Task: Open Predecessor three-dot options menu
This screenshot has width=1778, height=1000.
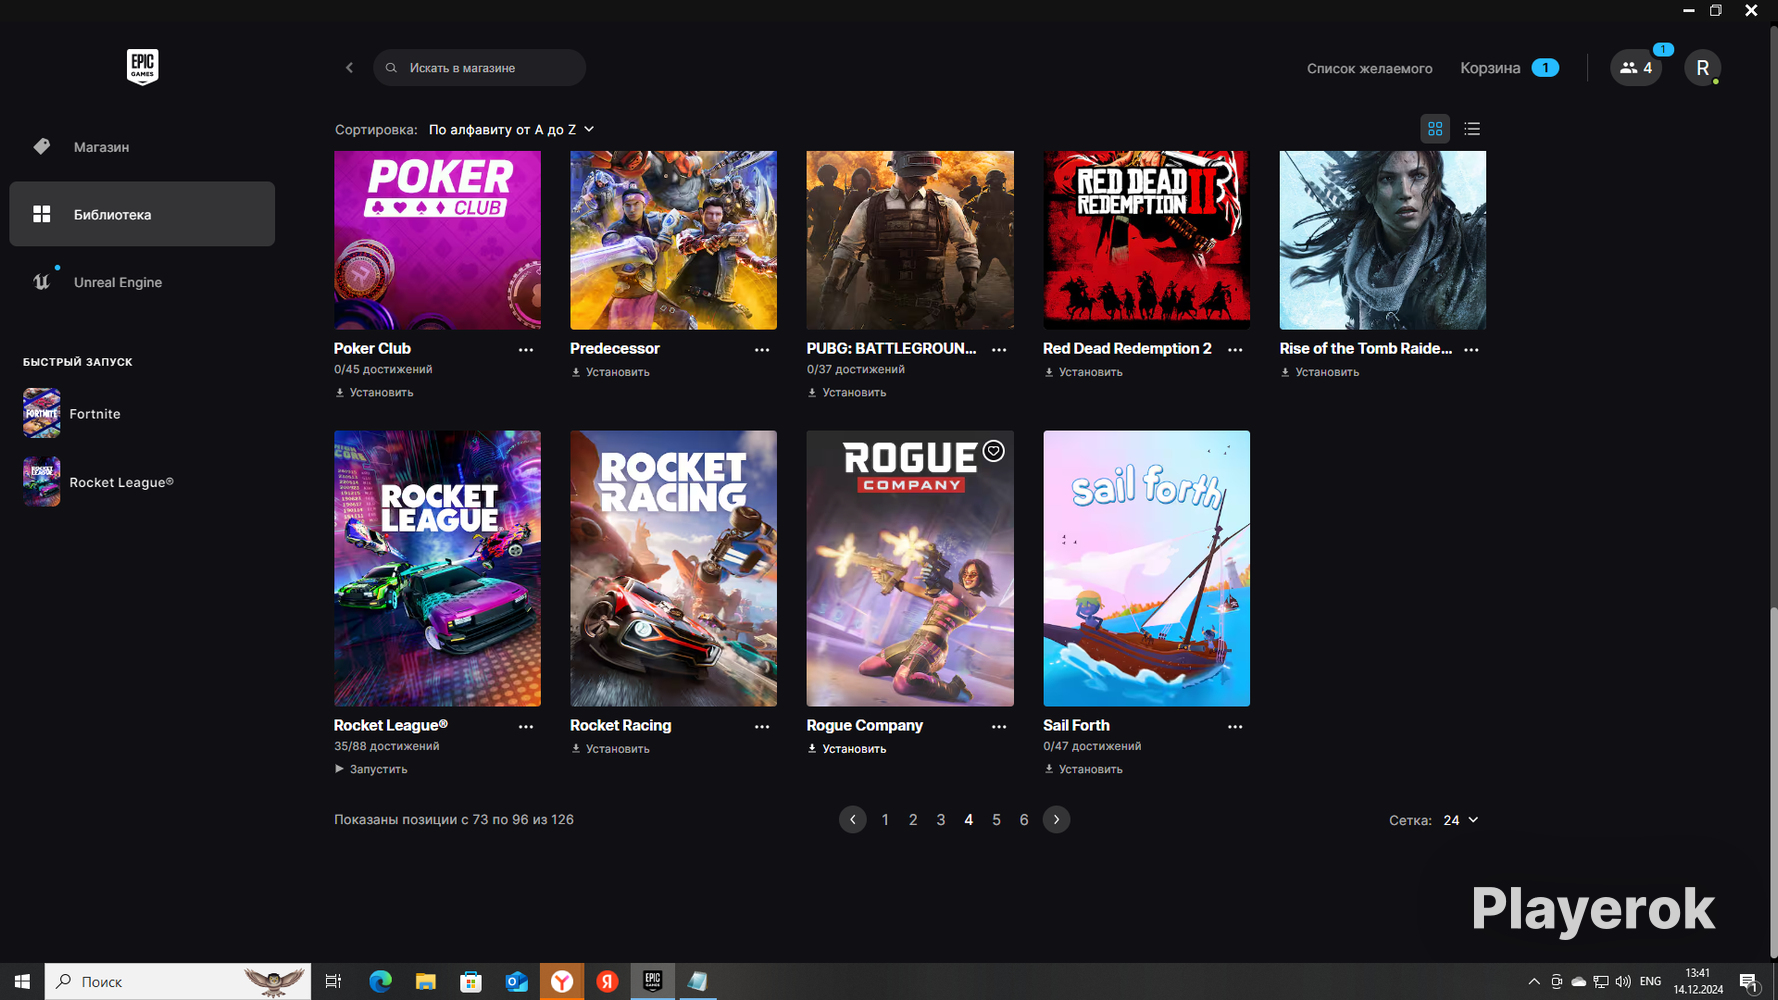Action: [x=762, y=350]
